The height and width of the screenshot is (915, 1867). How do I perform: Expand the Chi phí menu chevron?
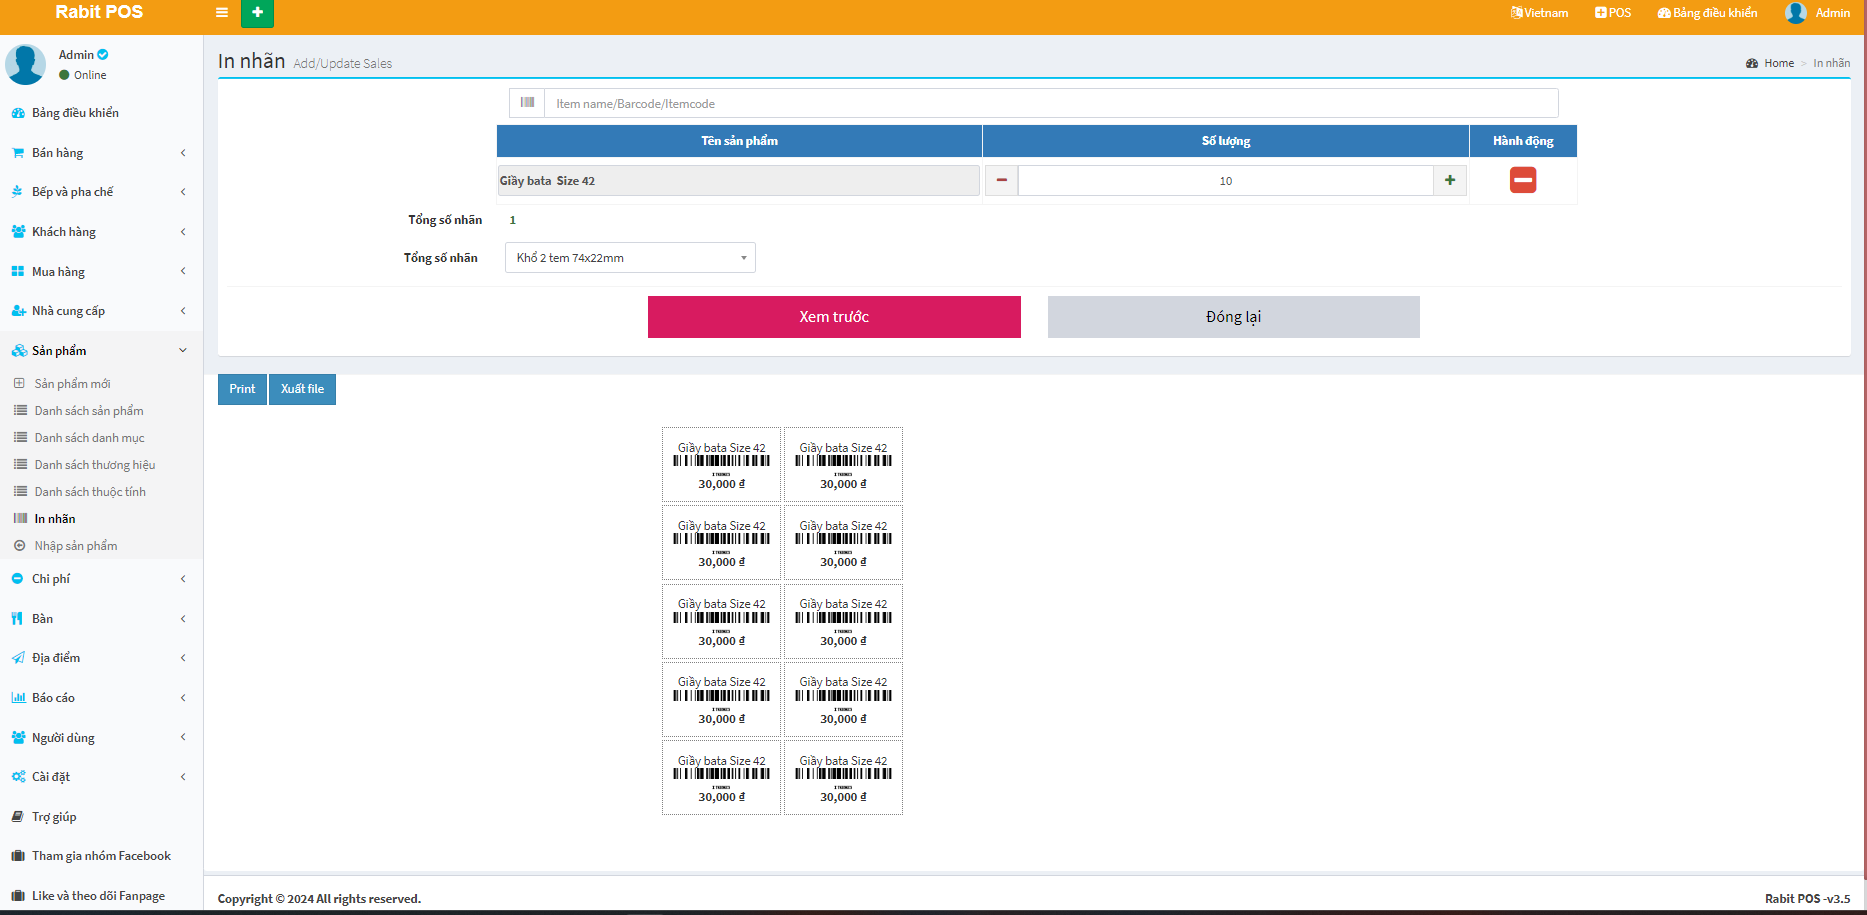click(x=183, y=579)
